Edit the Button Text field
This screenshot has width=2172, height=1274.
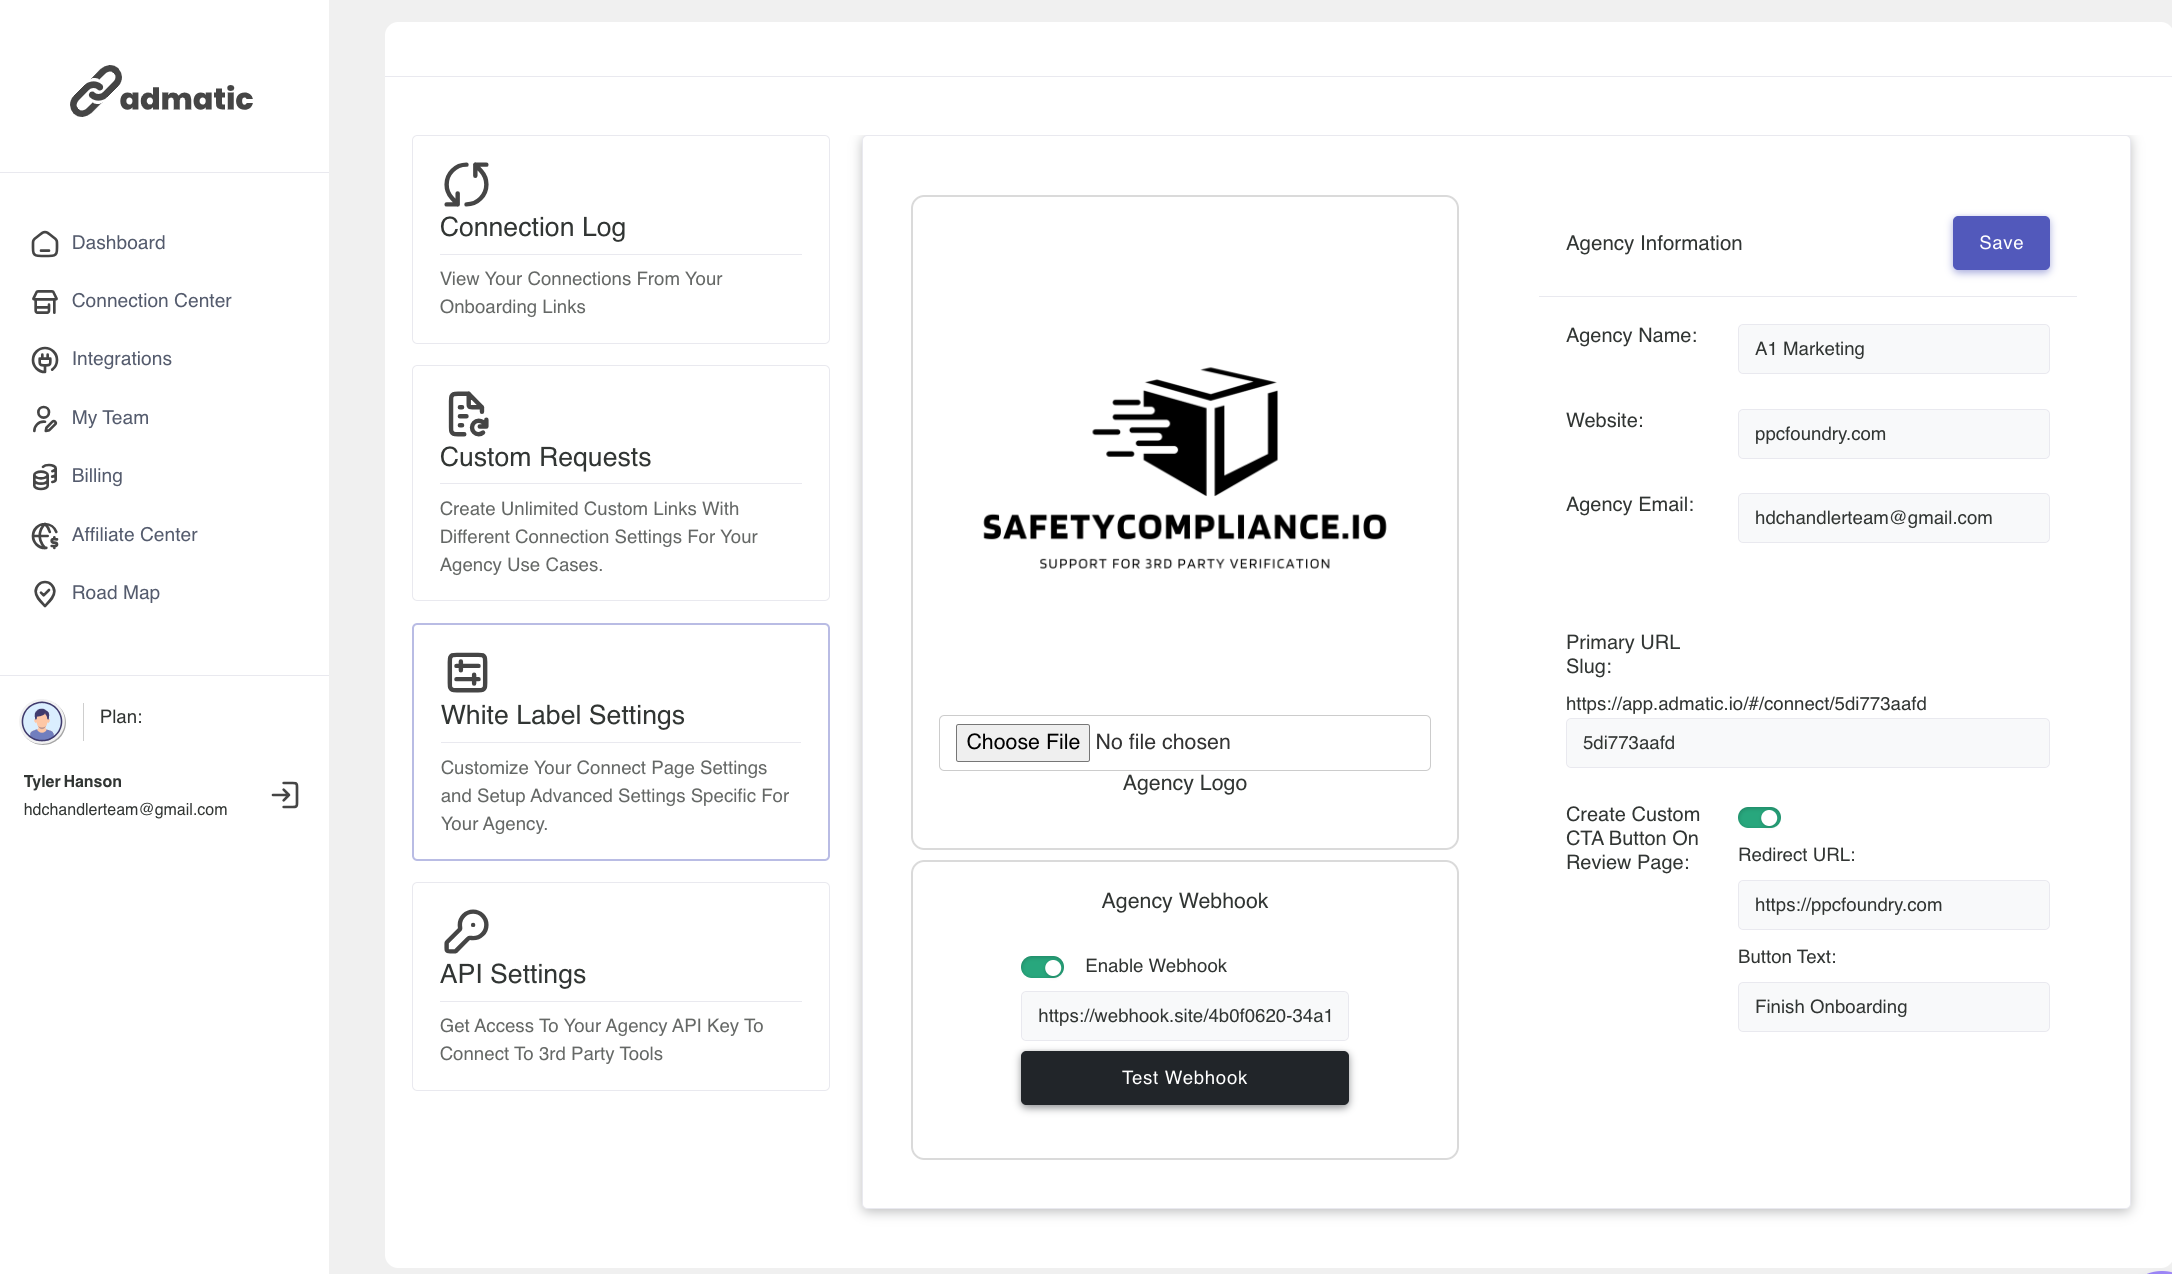(1893, 1007)
